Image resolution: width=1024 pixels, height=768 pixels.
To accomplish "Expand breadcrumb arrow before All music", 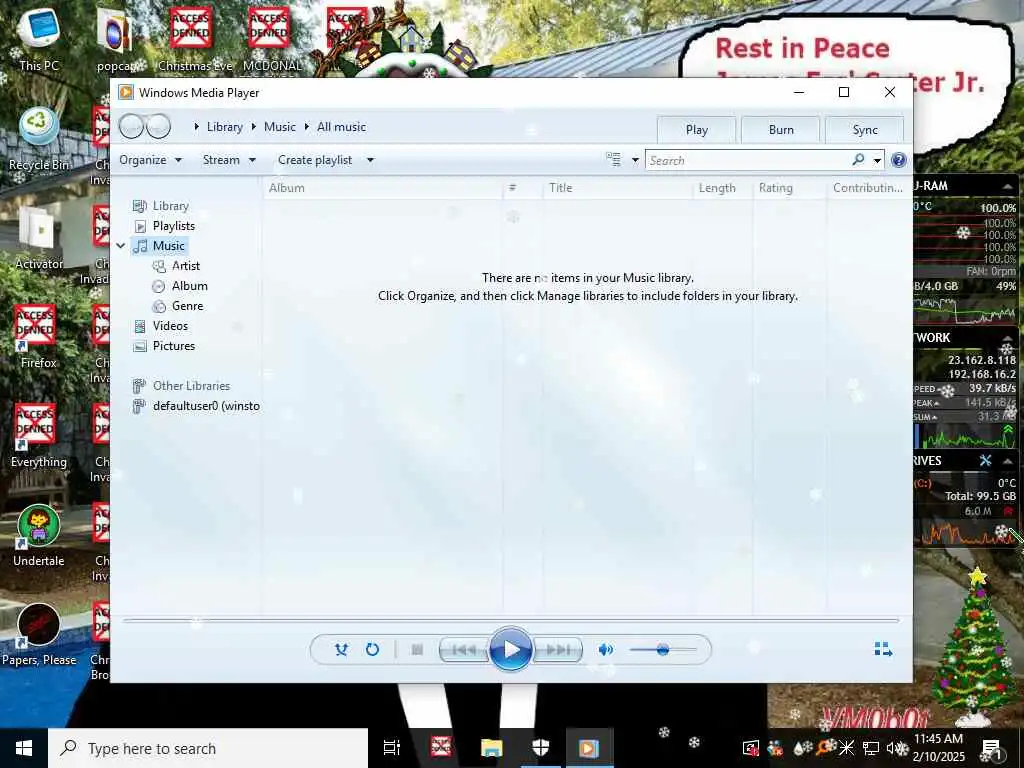I will 306,127.
